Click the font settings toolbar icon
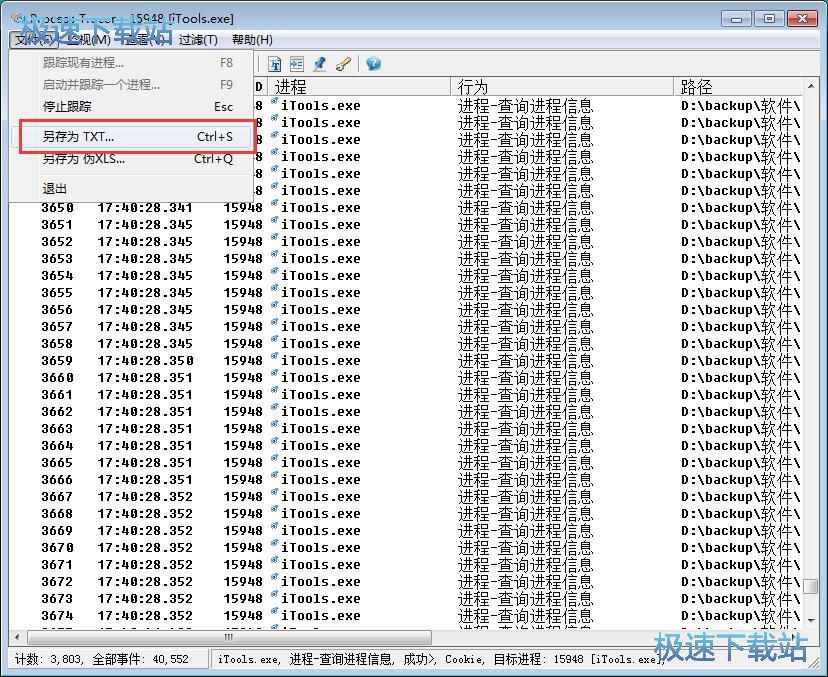 point(275,64)
